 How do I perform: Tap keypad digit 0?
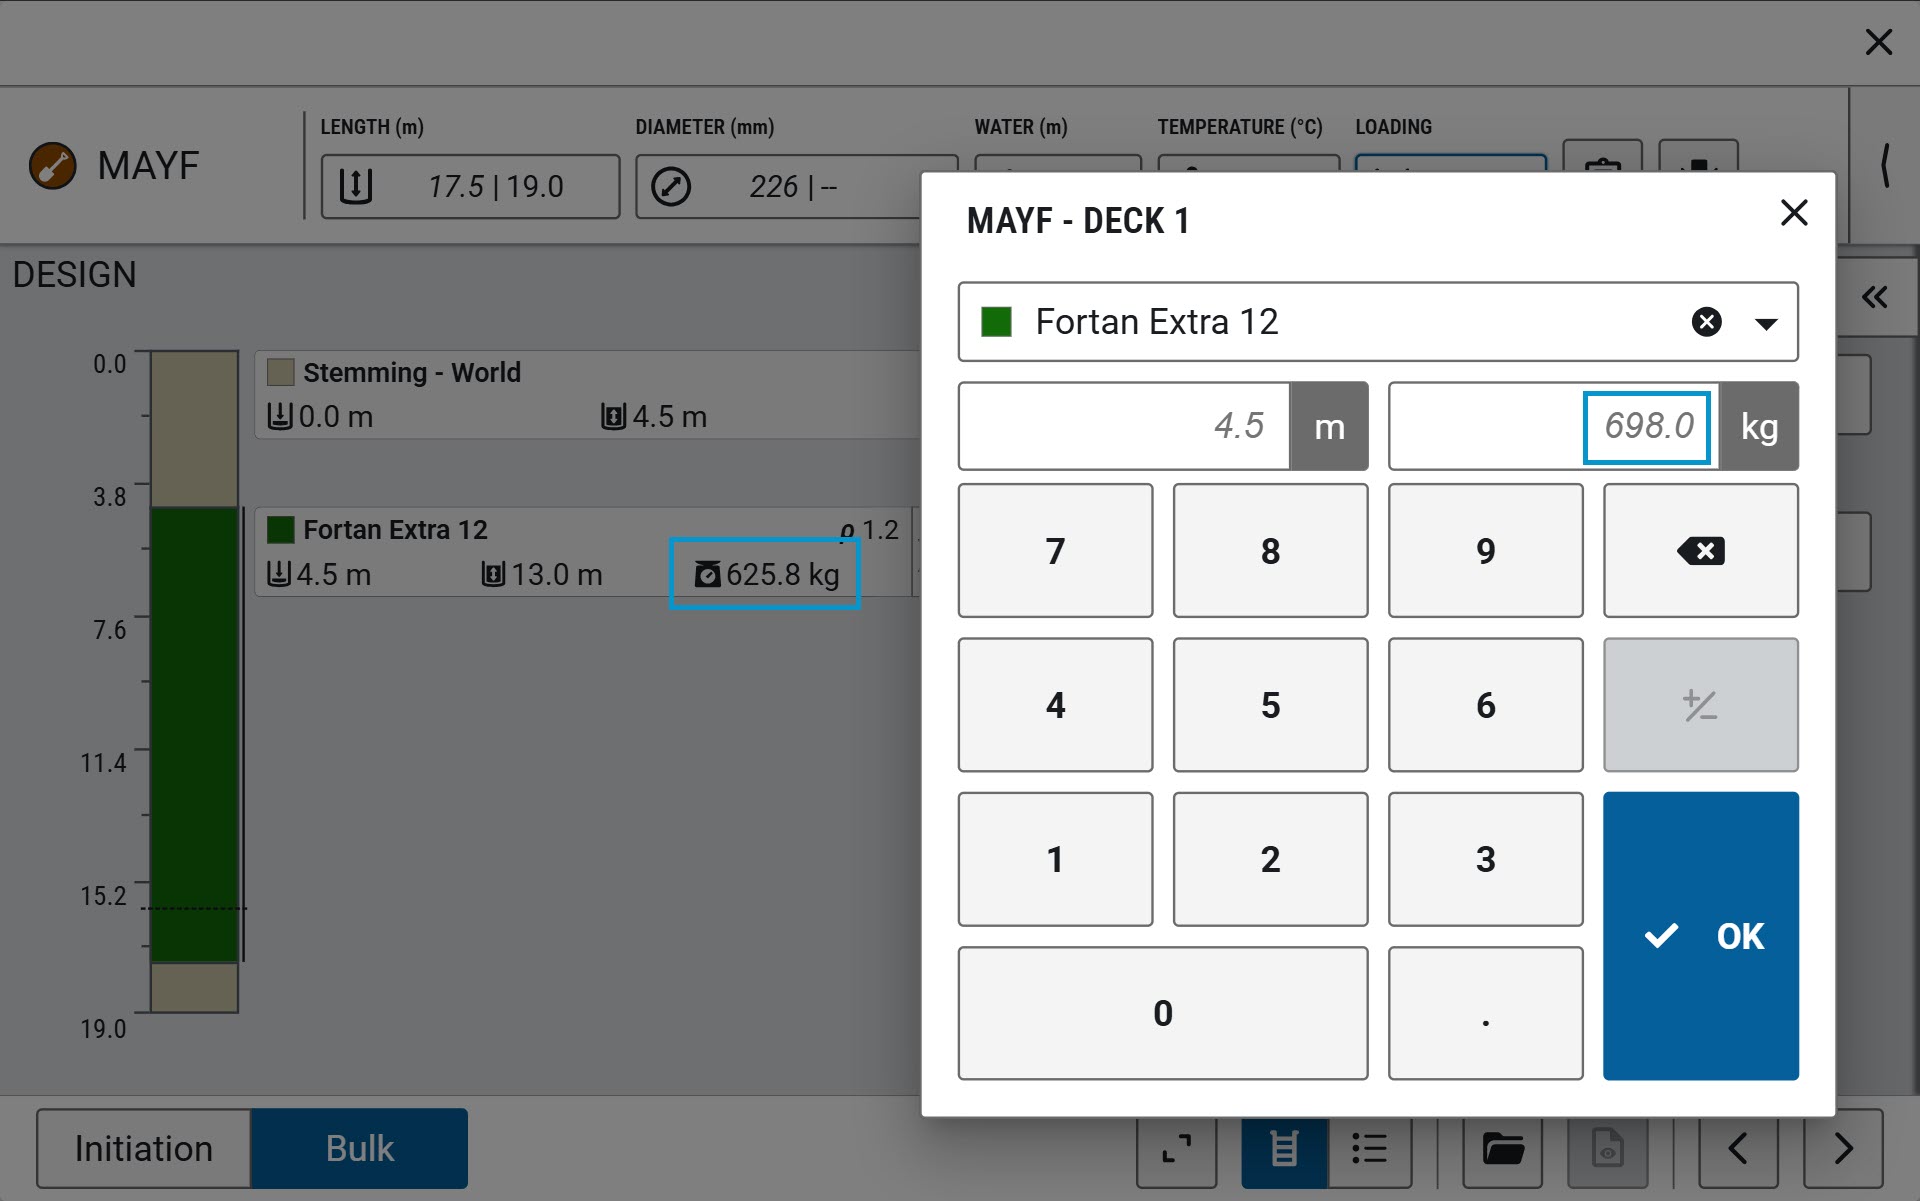pos(1162,1013)
